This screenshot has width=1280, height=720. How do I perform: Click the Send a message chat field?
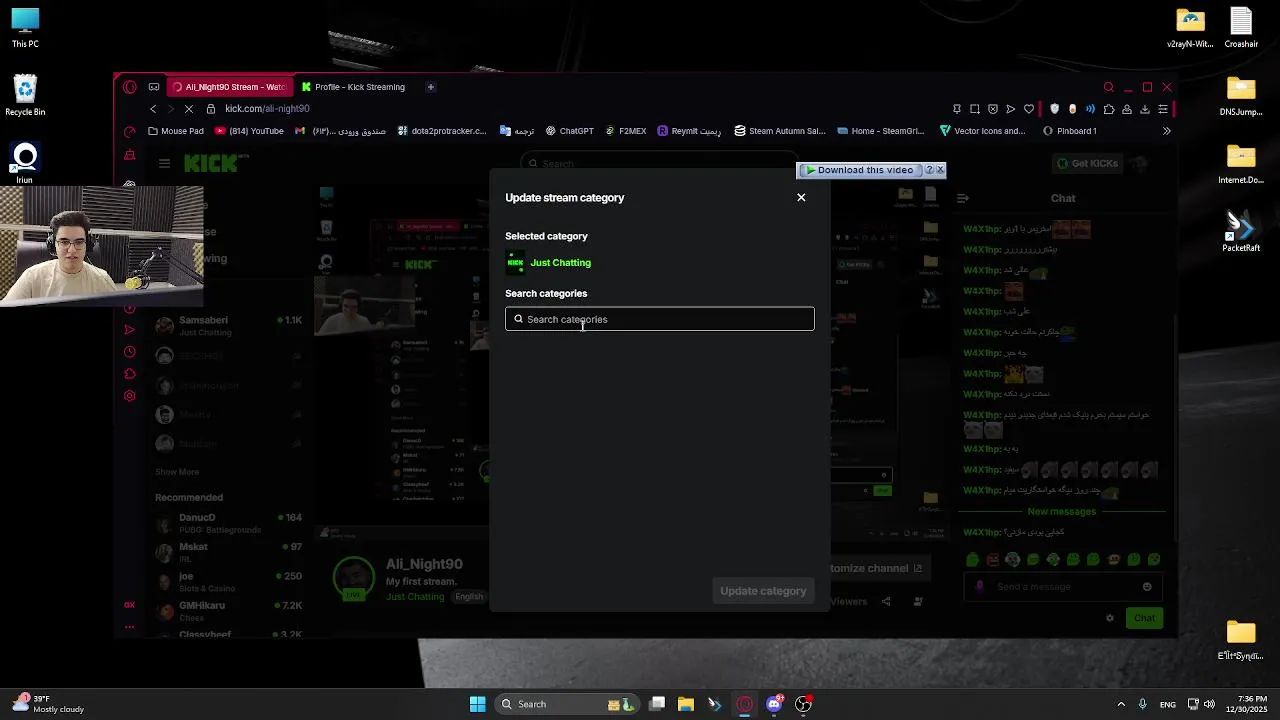(x=1065, y=587)
